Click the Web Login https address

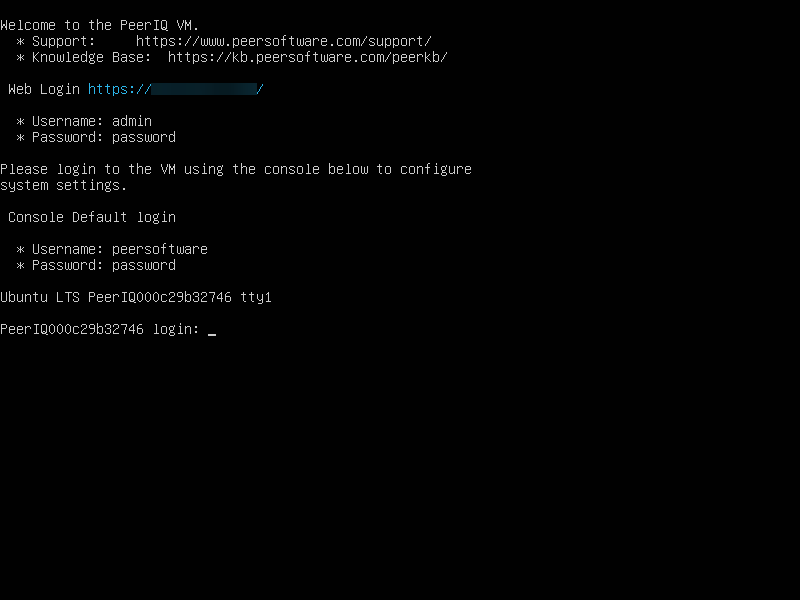175,89
